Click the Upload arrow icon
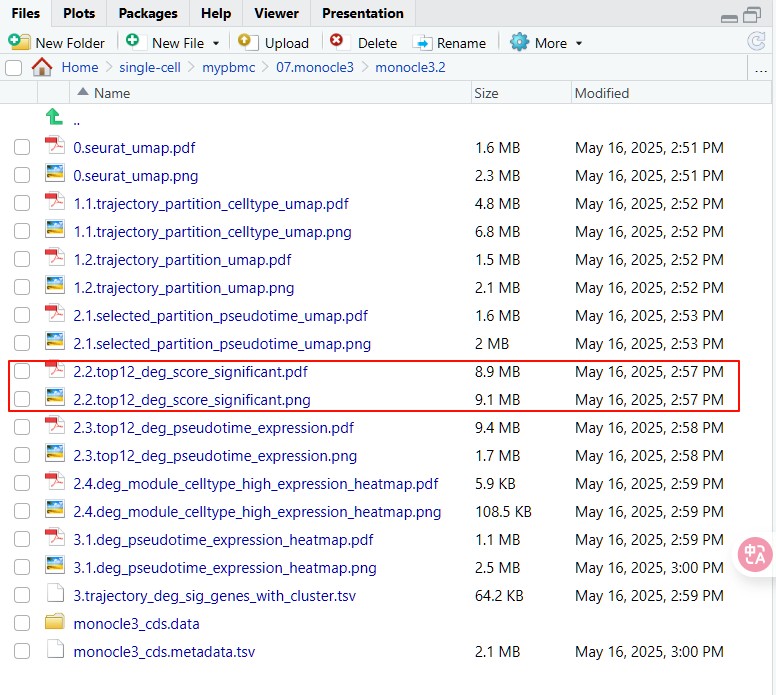The height and width of the screenshot is (695, 776). tap(248, 42)
